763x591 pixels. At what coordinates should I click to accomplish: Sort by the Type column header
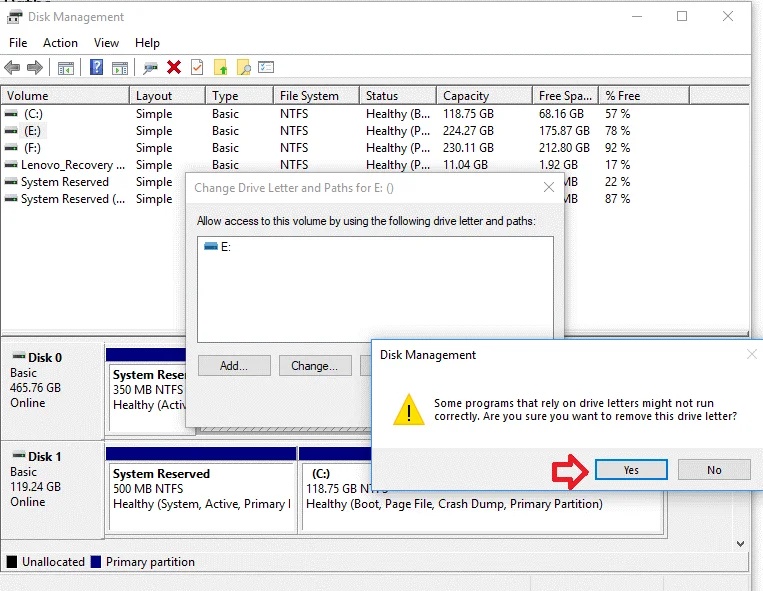pyautogui.click(x=239, y=96)
